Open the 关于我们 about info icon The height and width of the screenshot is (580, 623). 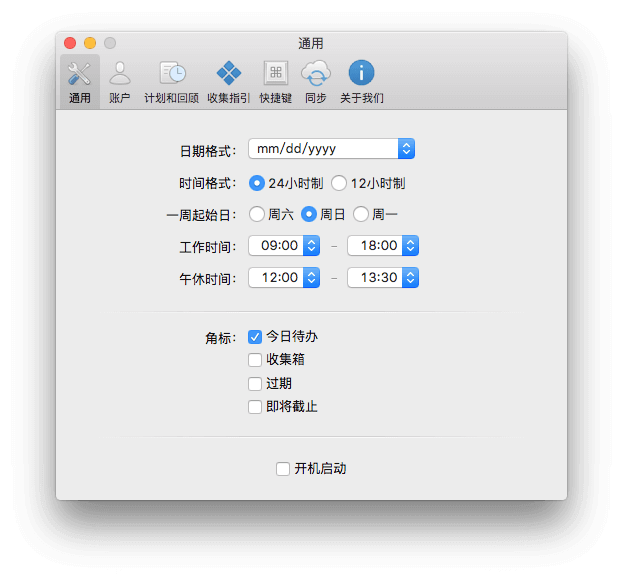pyautogui.click(x=361, y=74)
